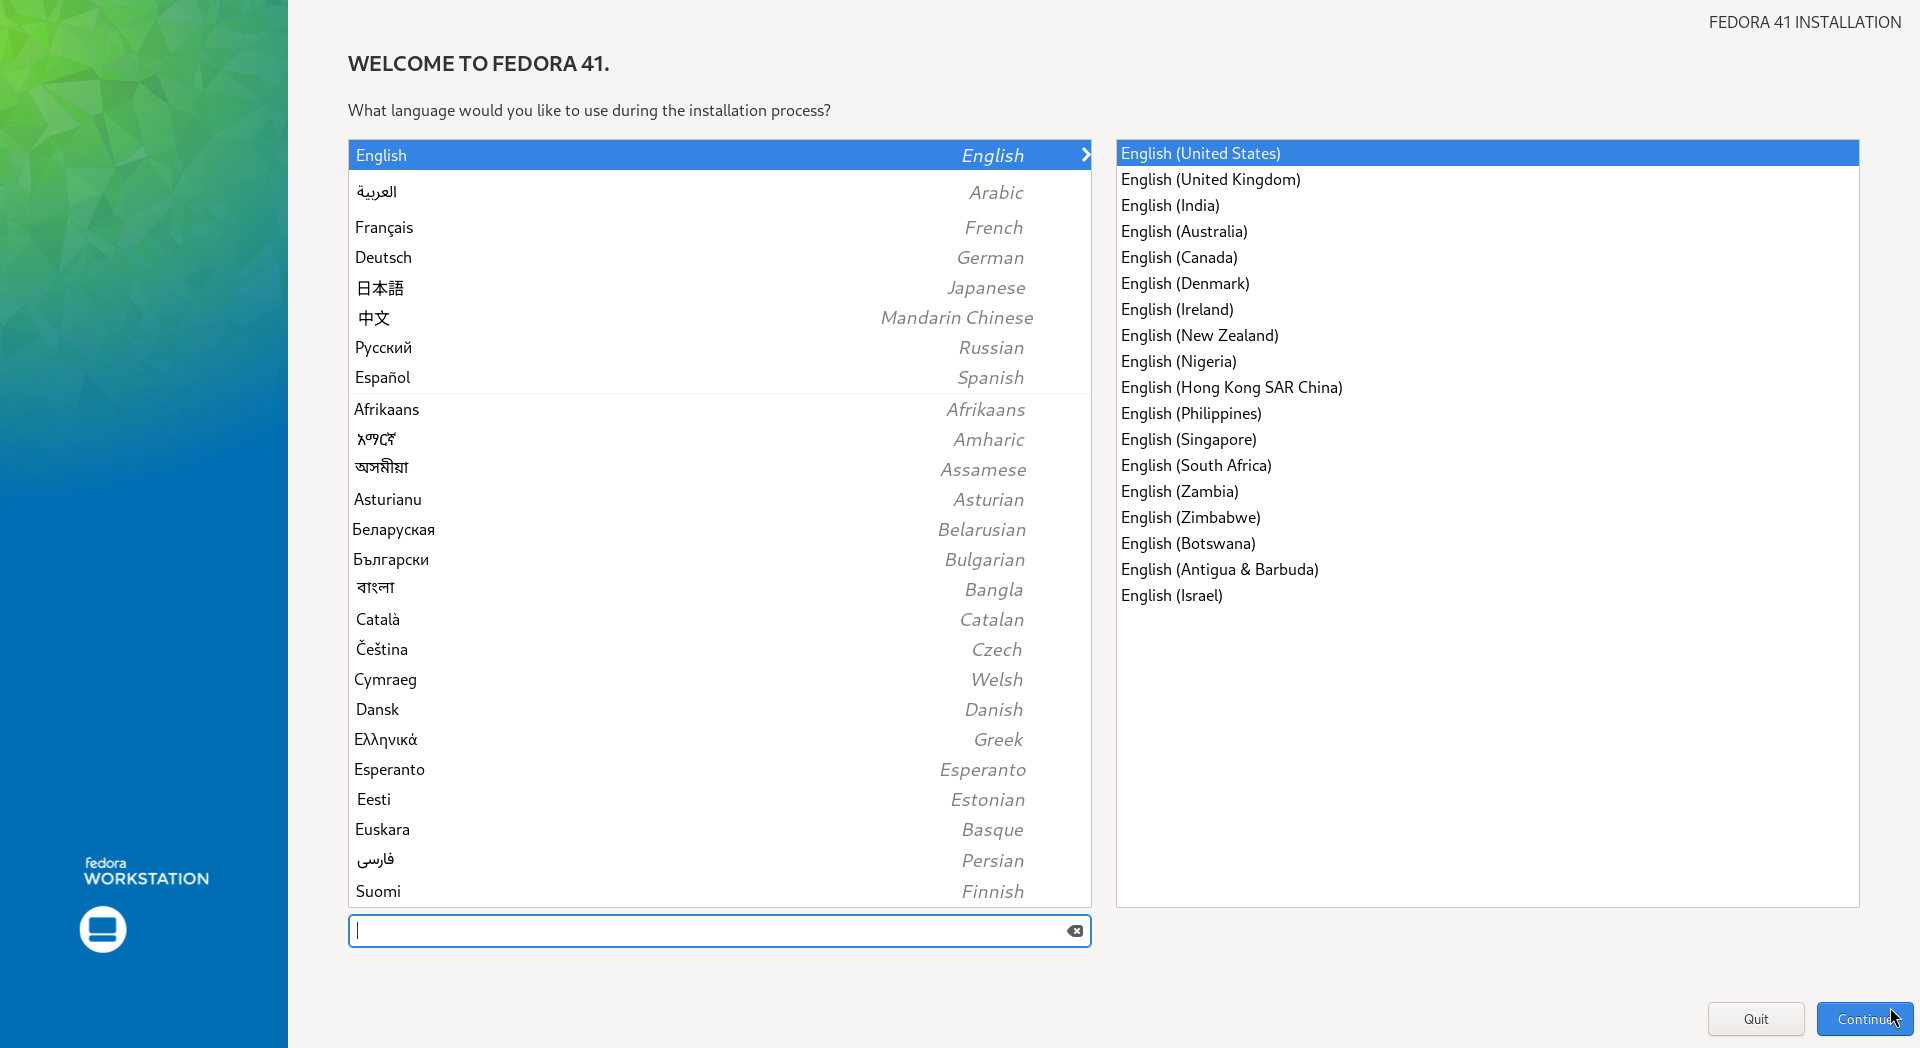
Task: Select English (Hong Kong SAR China) locale
Action: click(1487, 387)
